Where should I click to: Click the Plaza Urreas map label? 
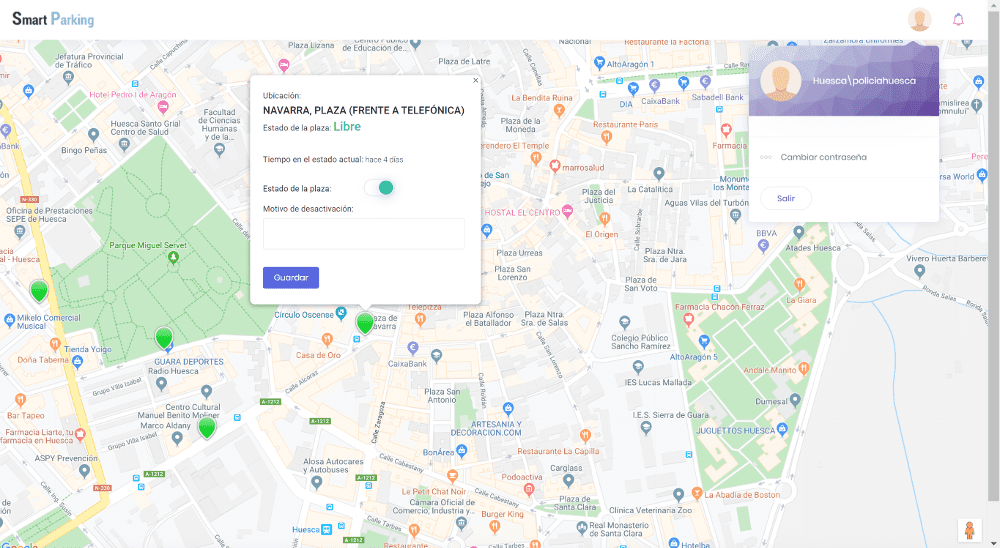coord(519,253)
